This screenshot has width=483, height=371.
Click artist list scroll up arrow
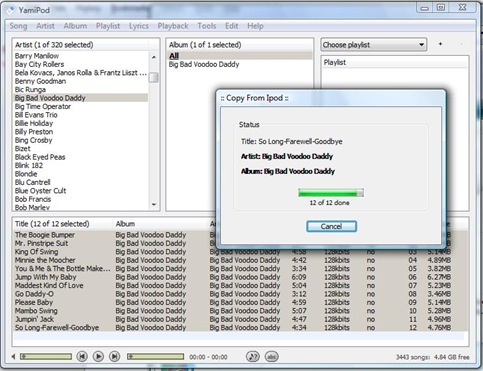[x=154, y=57]
